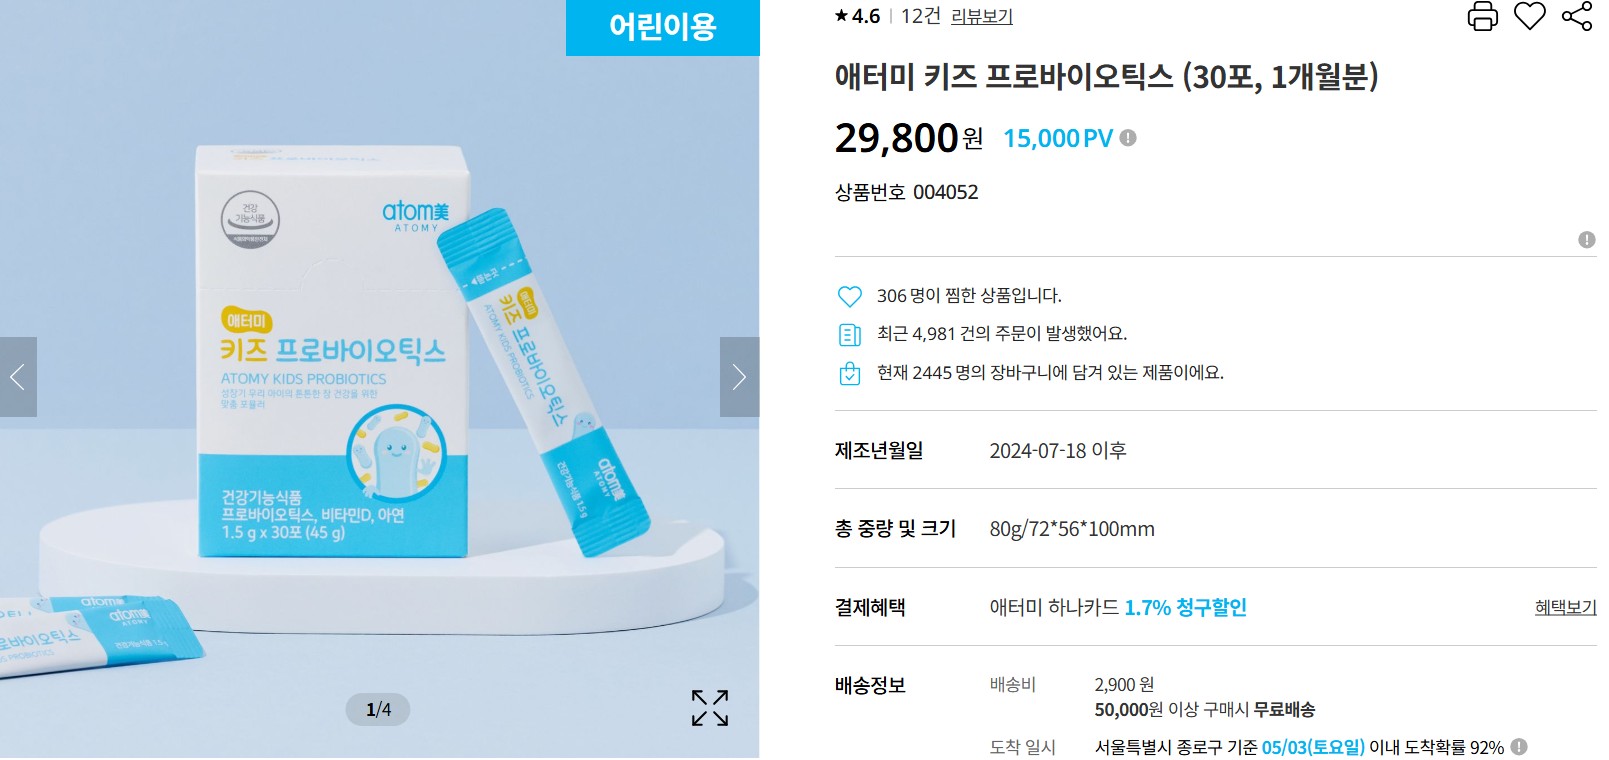This screenshot has width=1609, height=760.
Task: Click the main product box image
Action: [x=332, y=350]
